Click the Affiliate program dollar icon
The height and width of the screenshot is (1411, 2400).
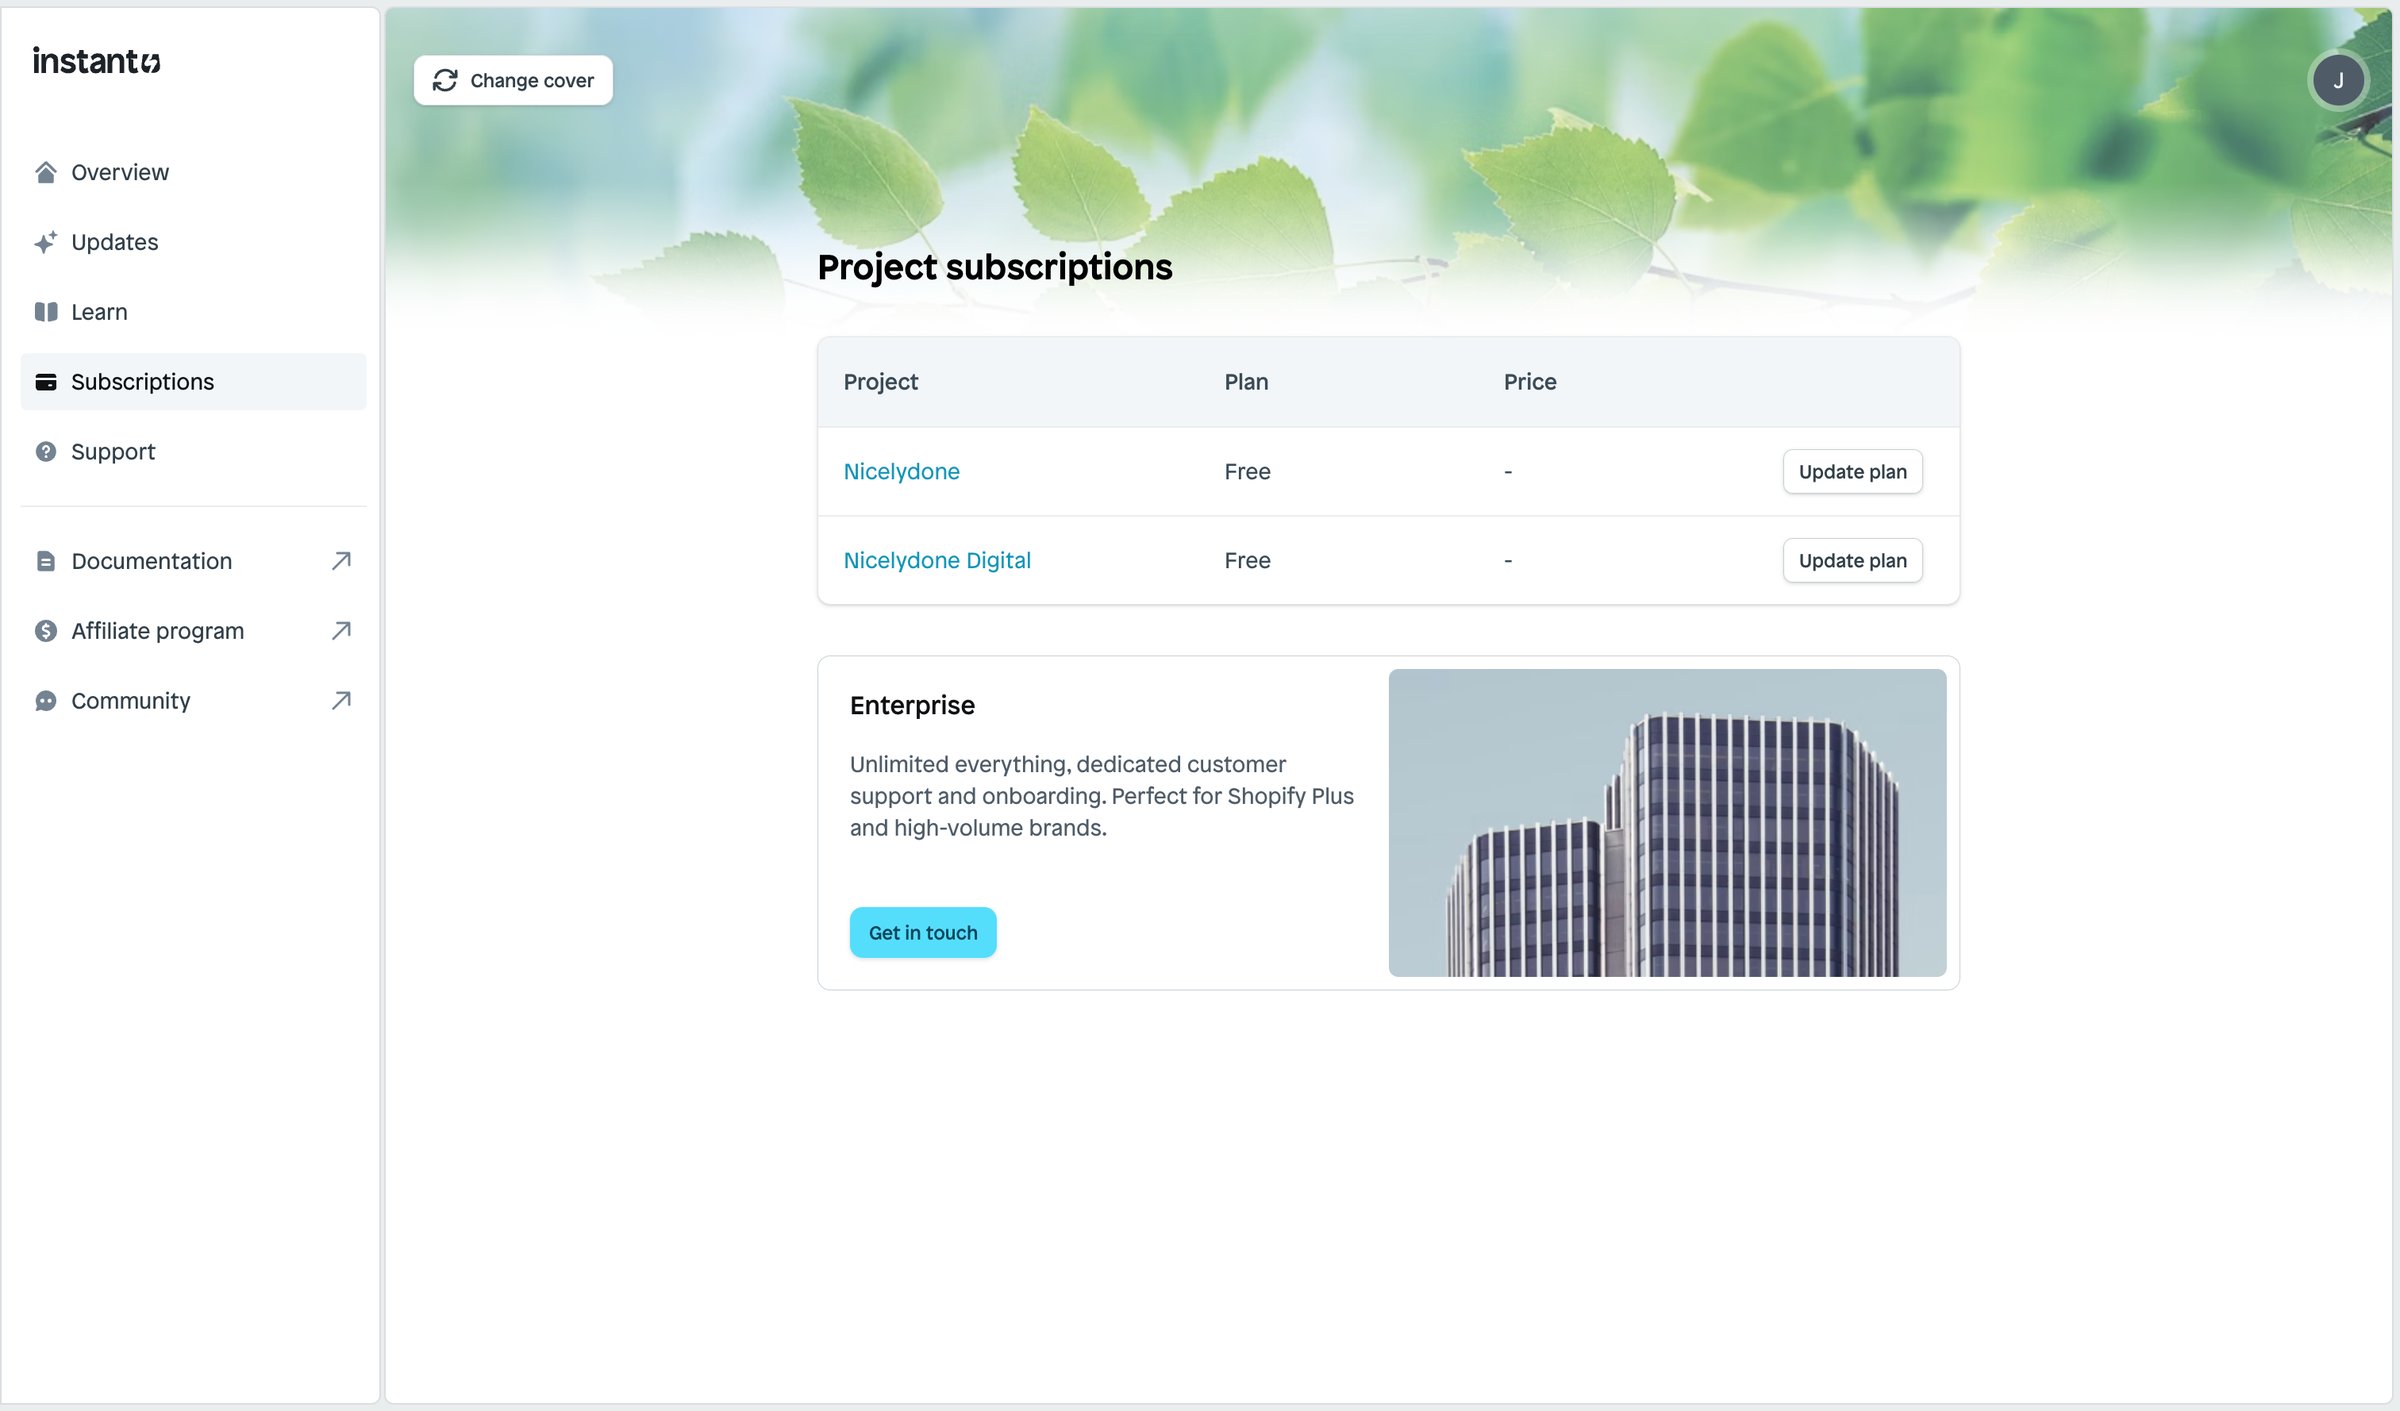click(x=45, y=631)
